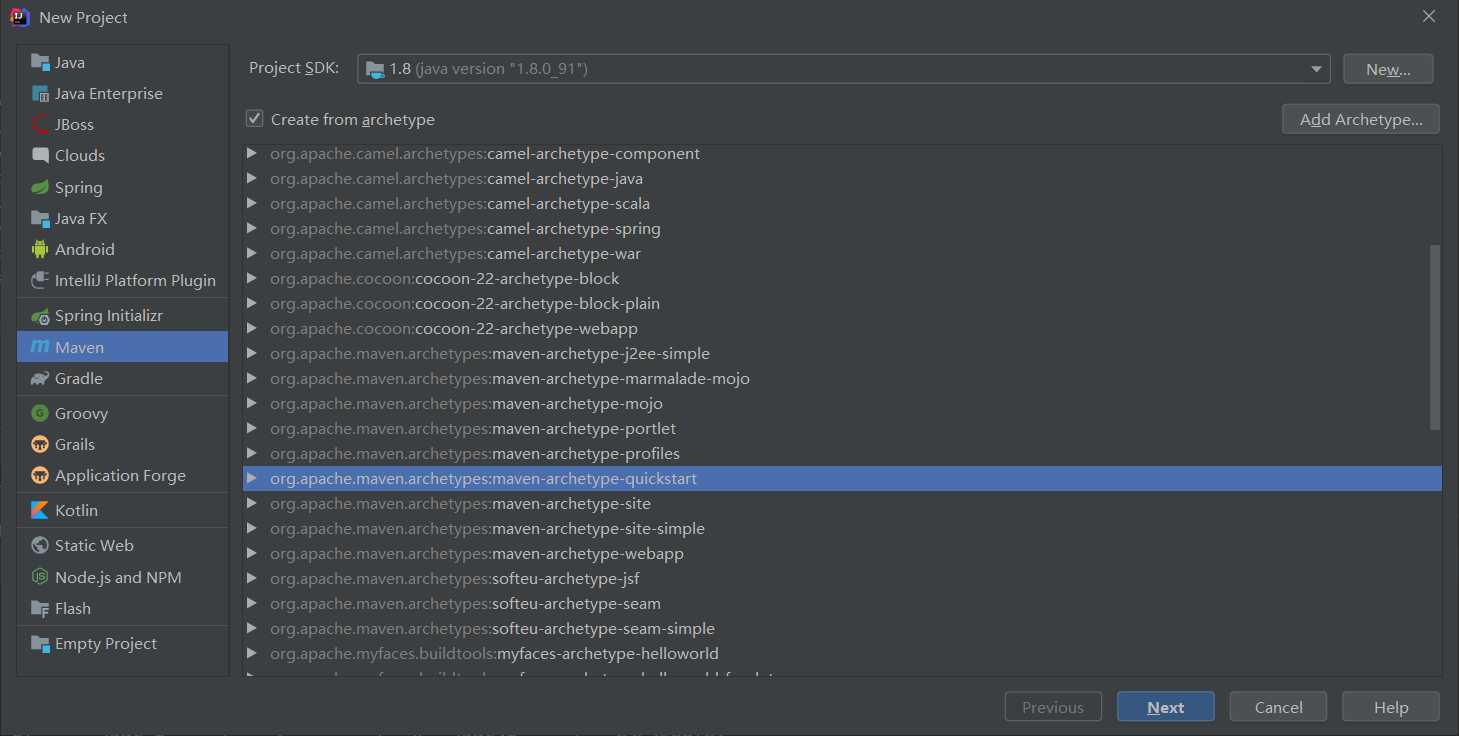Click the Node.js and NPM icon

pyautogui.click(x=40, y=577)
